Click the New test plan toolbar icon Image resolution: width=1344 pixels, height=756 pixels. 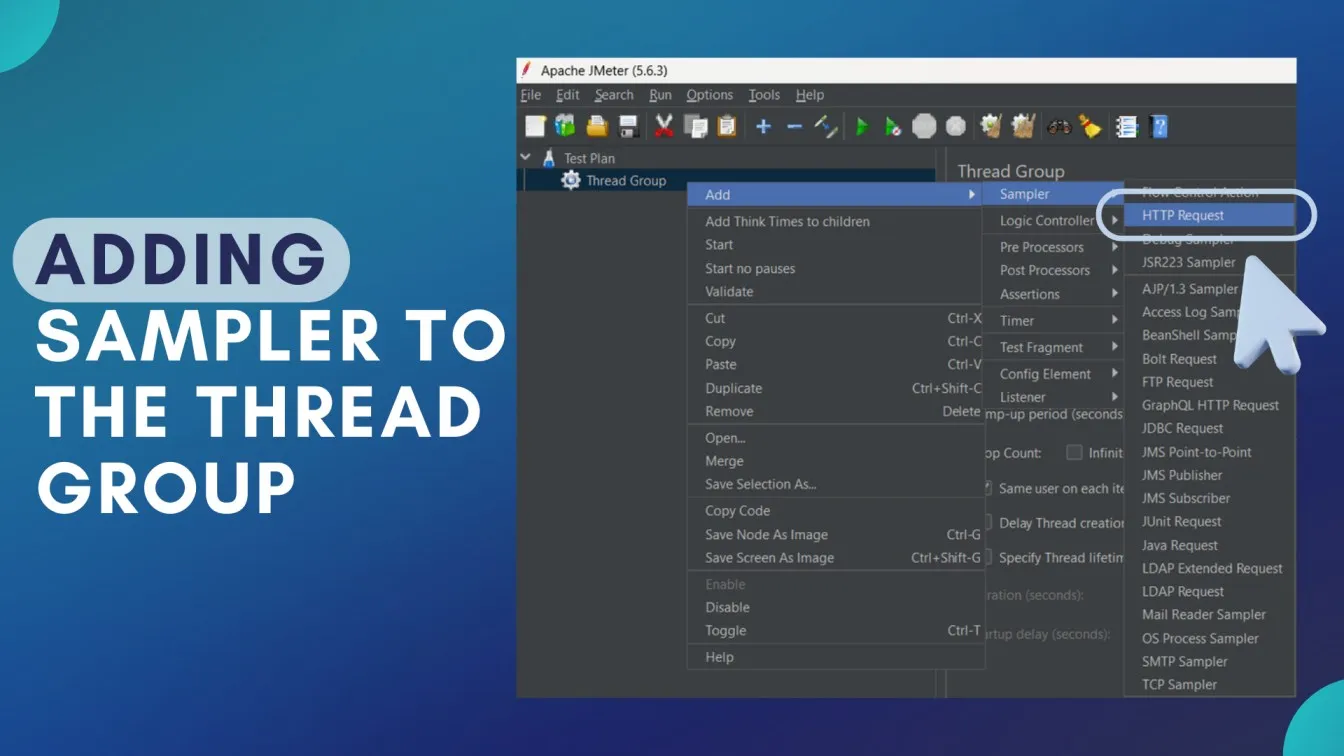[x=536, y=126]
